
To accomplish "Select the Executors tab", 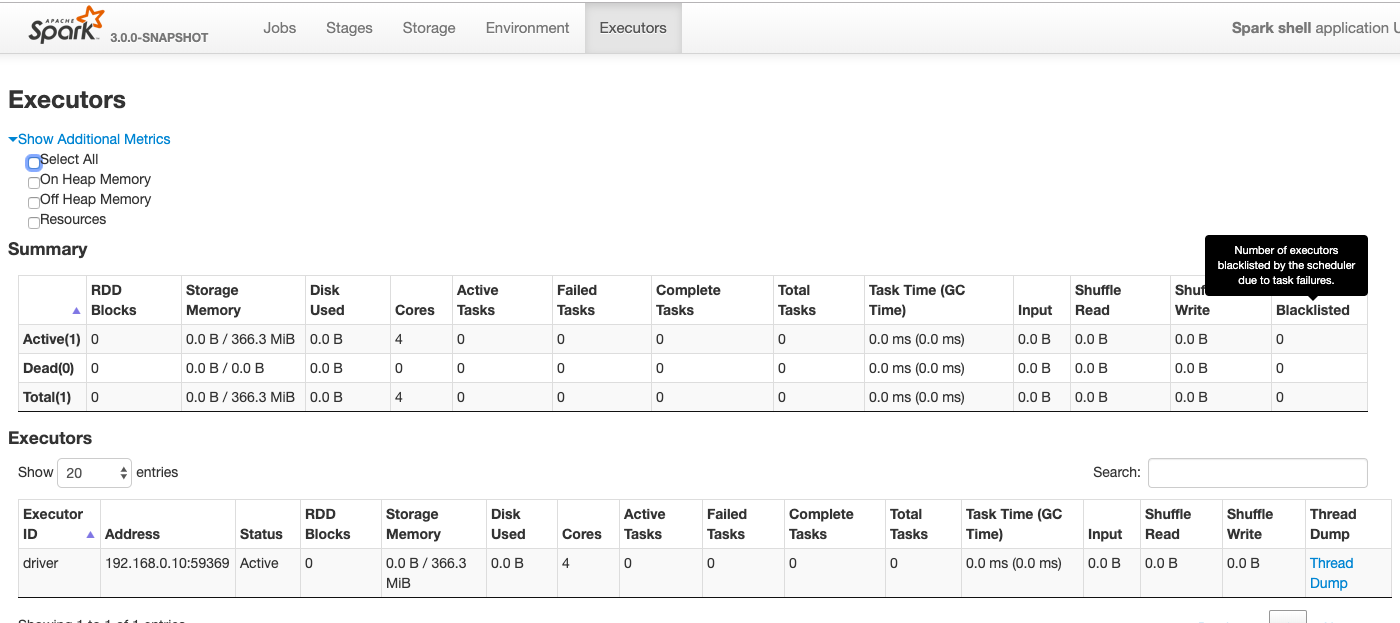I will pos(633,28).
